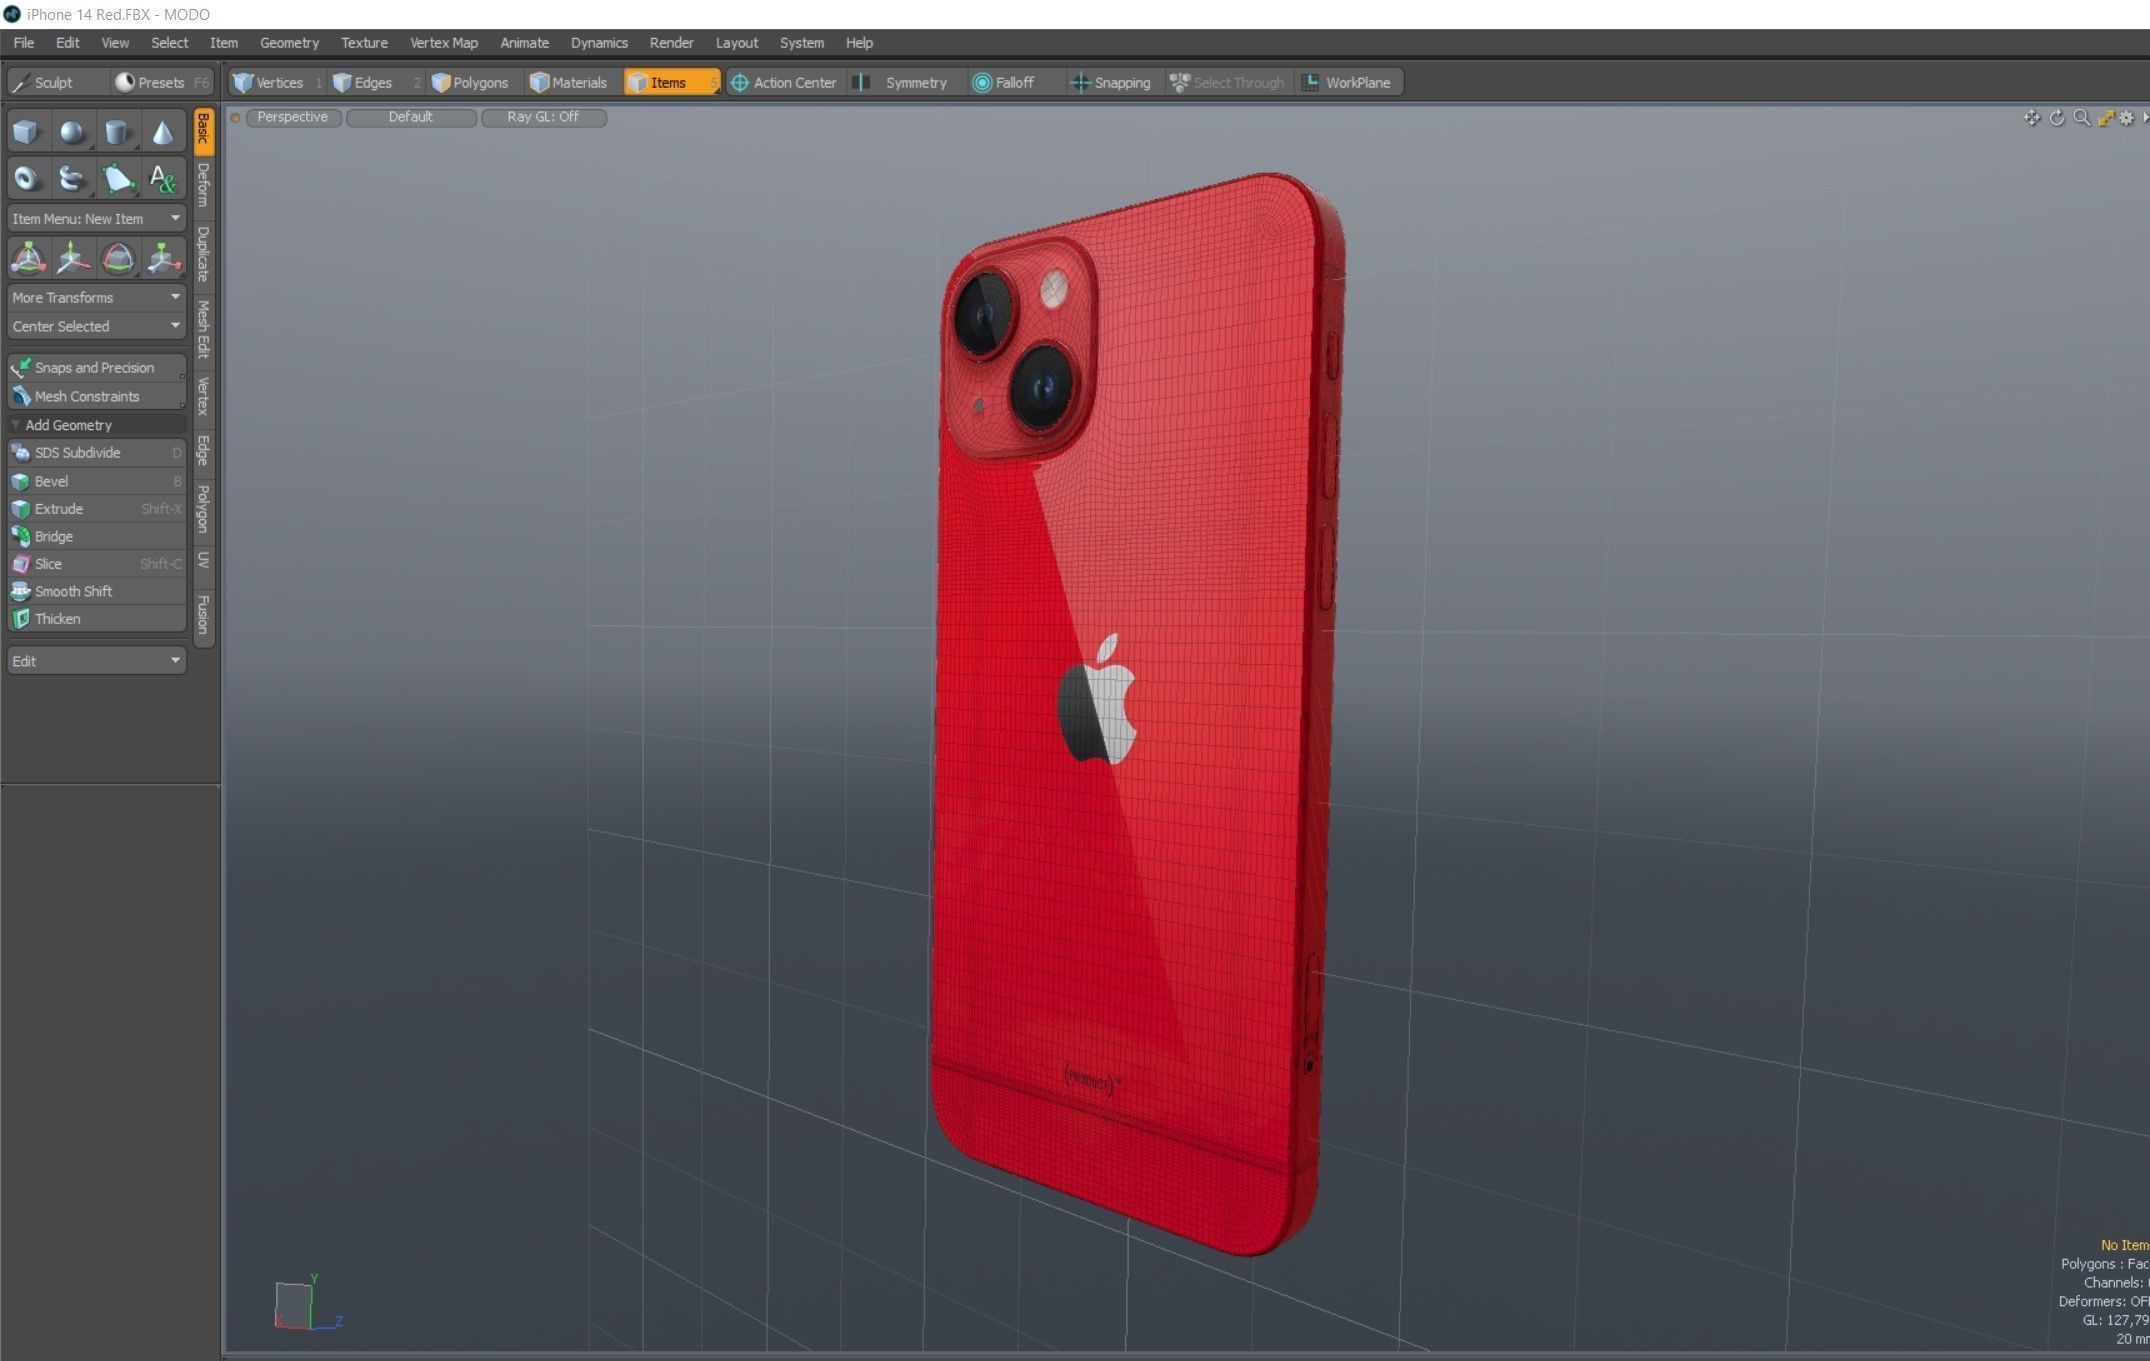
Task: Activate the Scale tool icon
Action: coord(162,258)
